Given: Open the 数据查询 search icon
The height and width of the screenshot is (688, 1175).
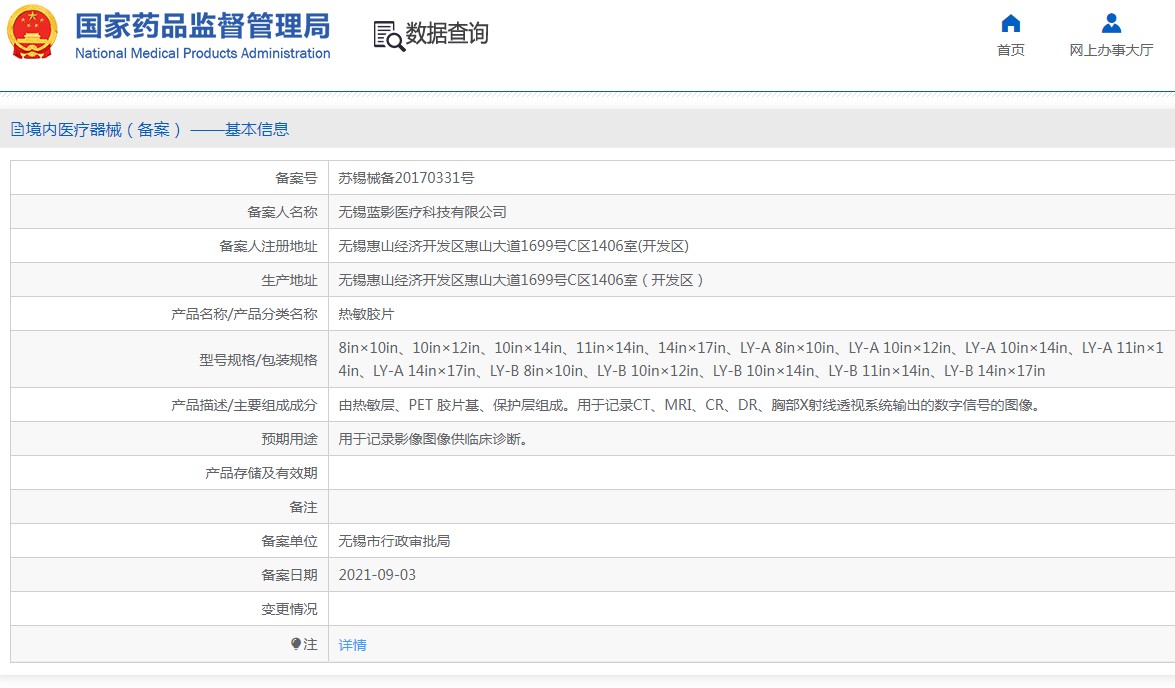Looking at the screenshot, I should coord(389,36).
